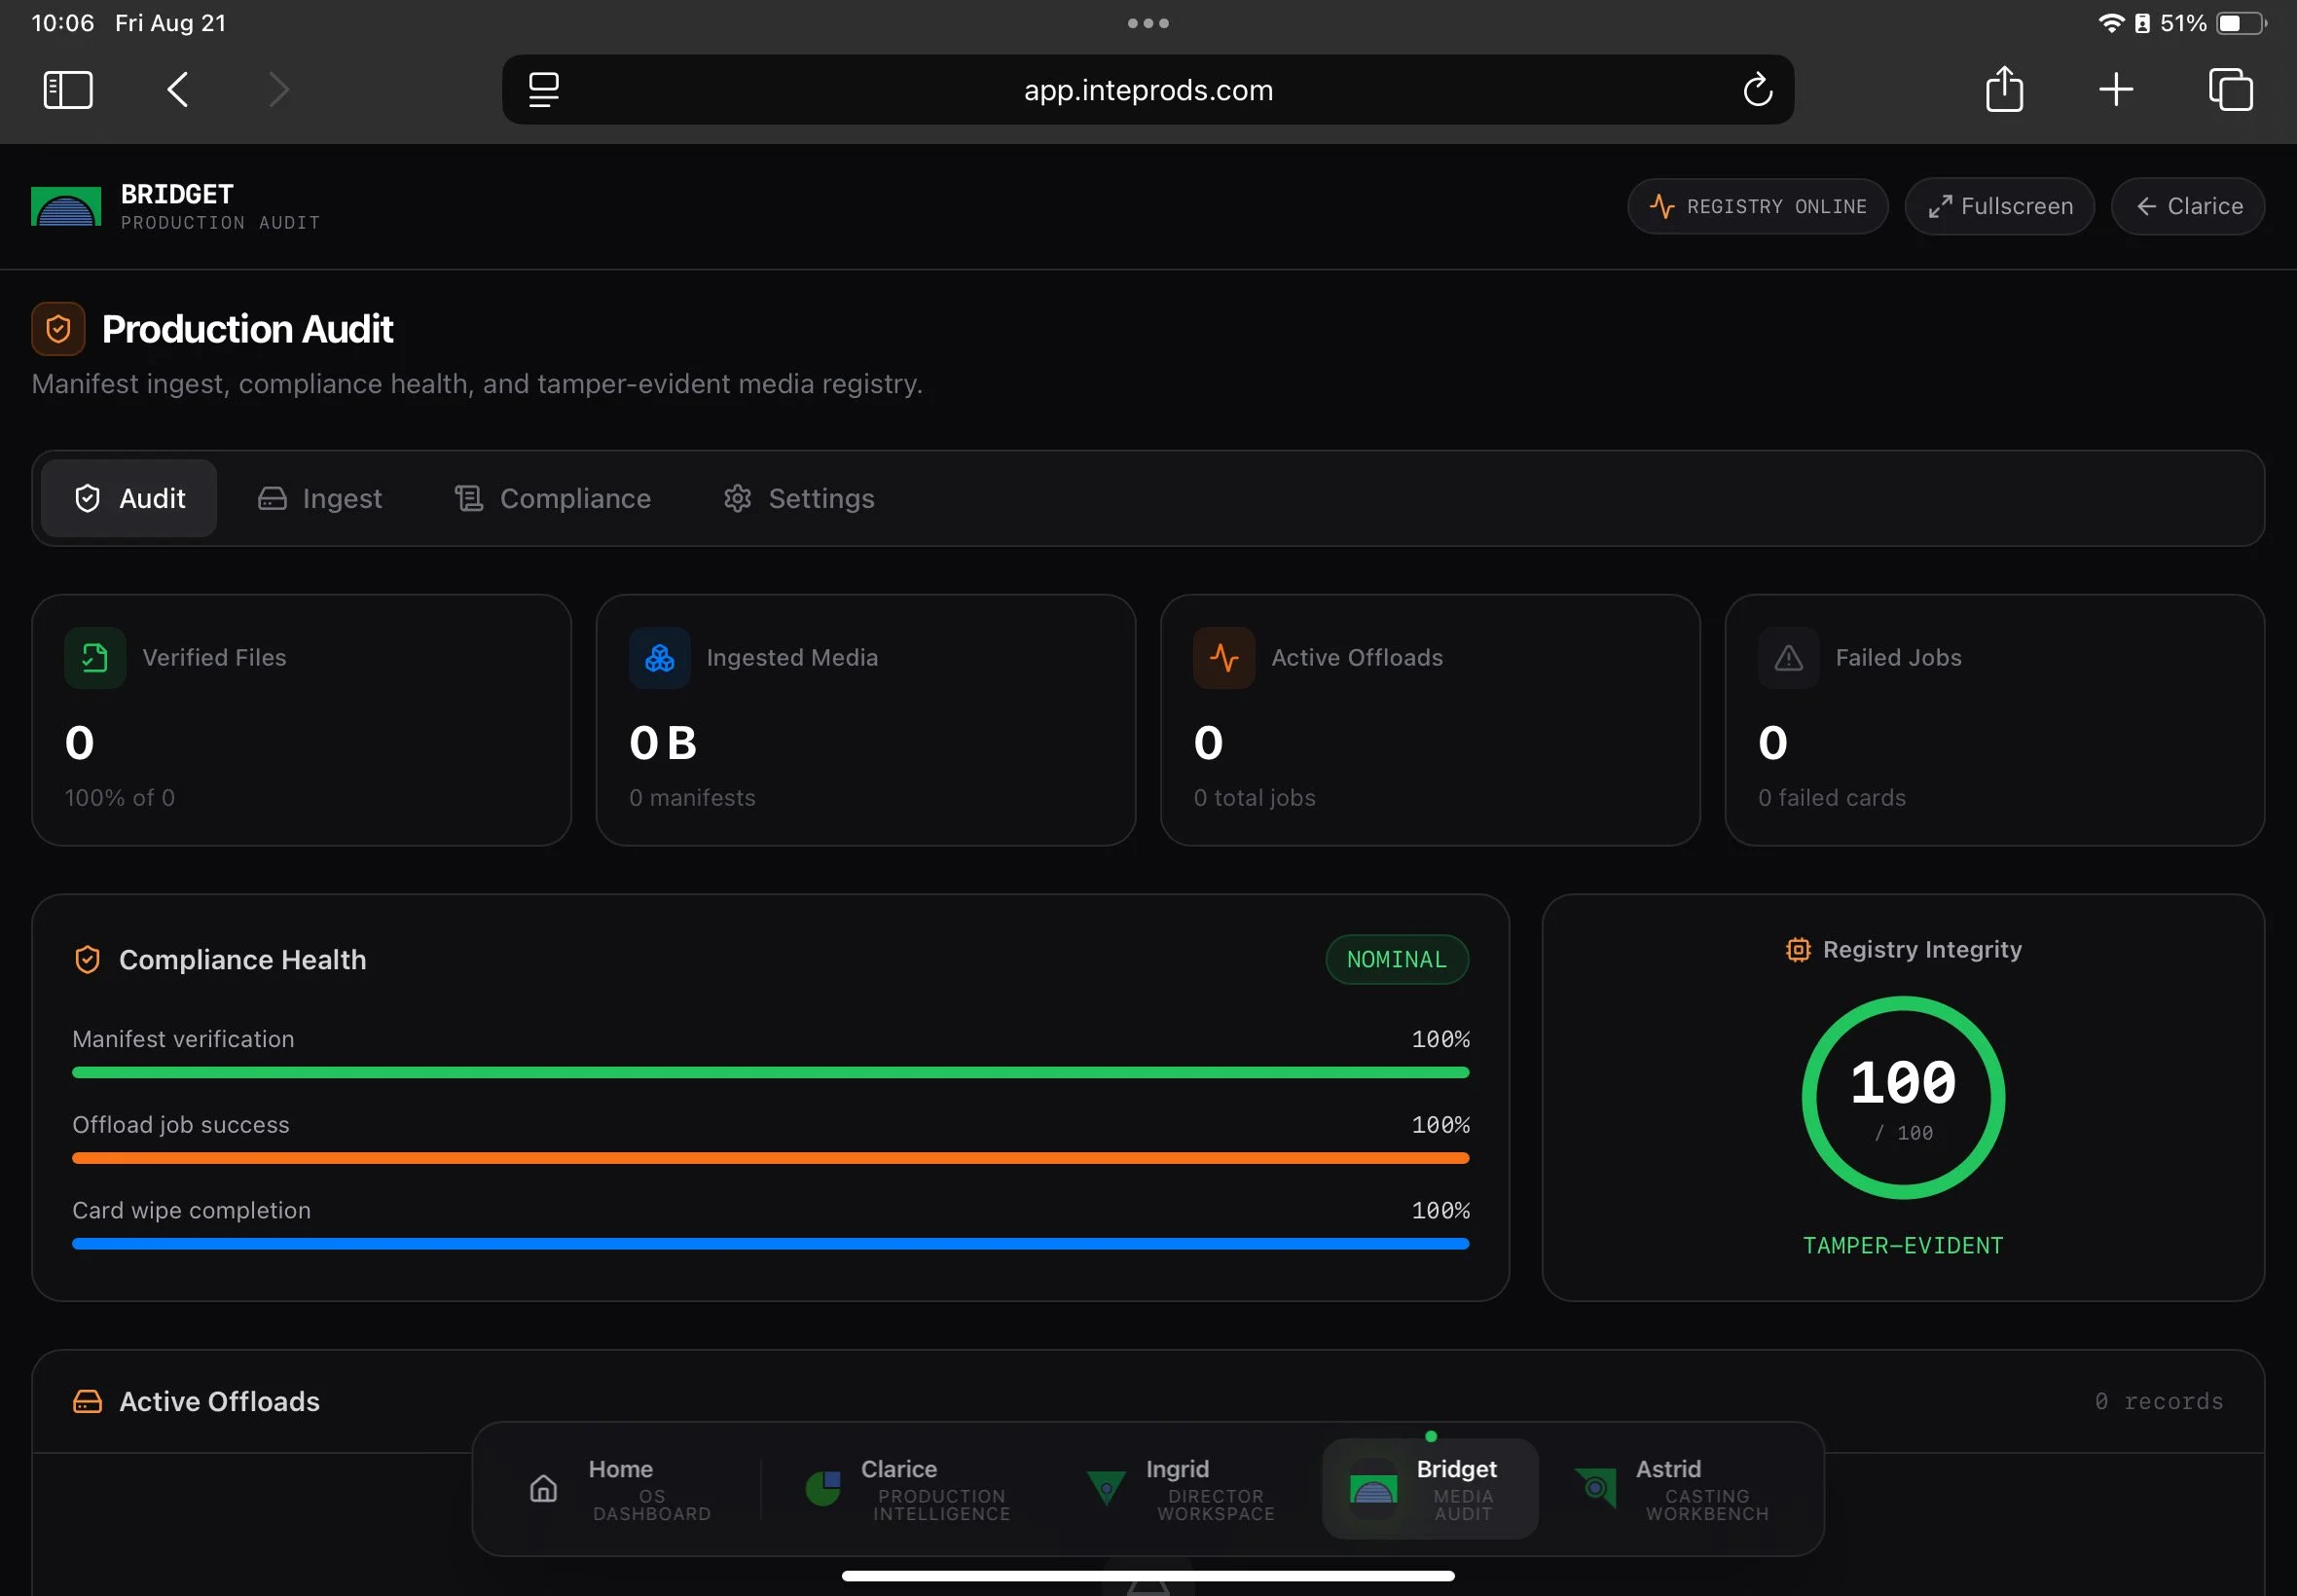Viewport: 2297px width, 1596px height.
Task: Click the Ingested Media card icon
Action: click(659, 658)
